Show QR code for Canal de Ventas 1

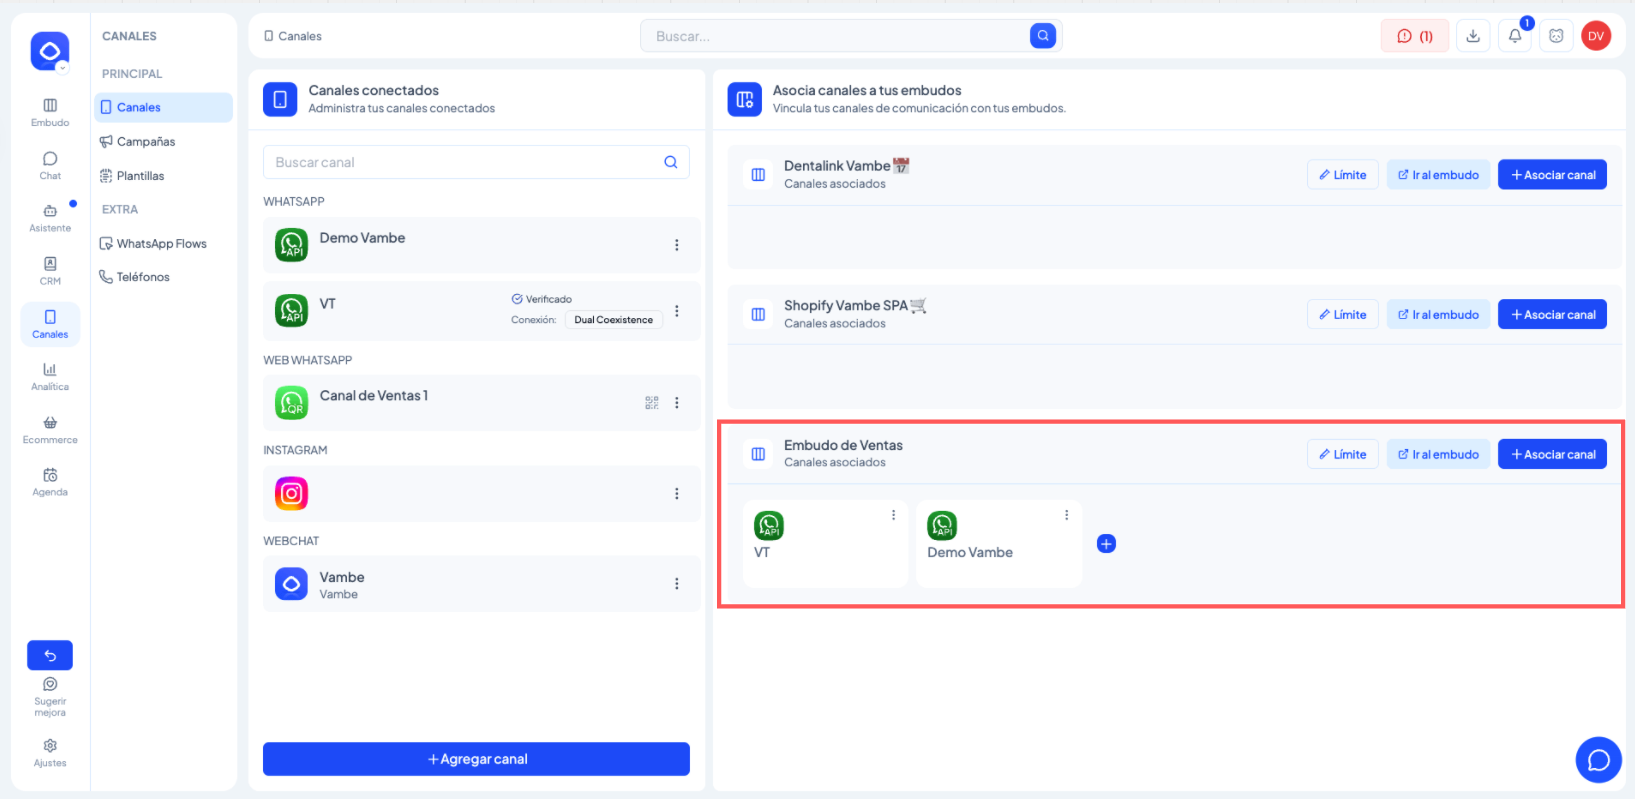point(652,403)
